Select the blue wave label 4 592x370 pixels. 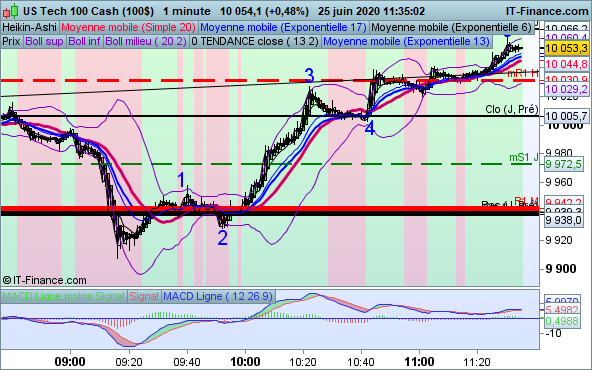(x=370, y=128)
